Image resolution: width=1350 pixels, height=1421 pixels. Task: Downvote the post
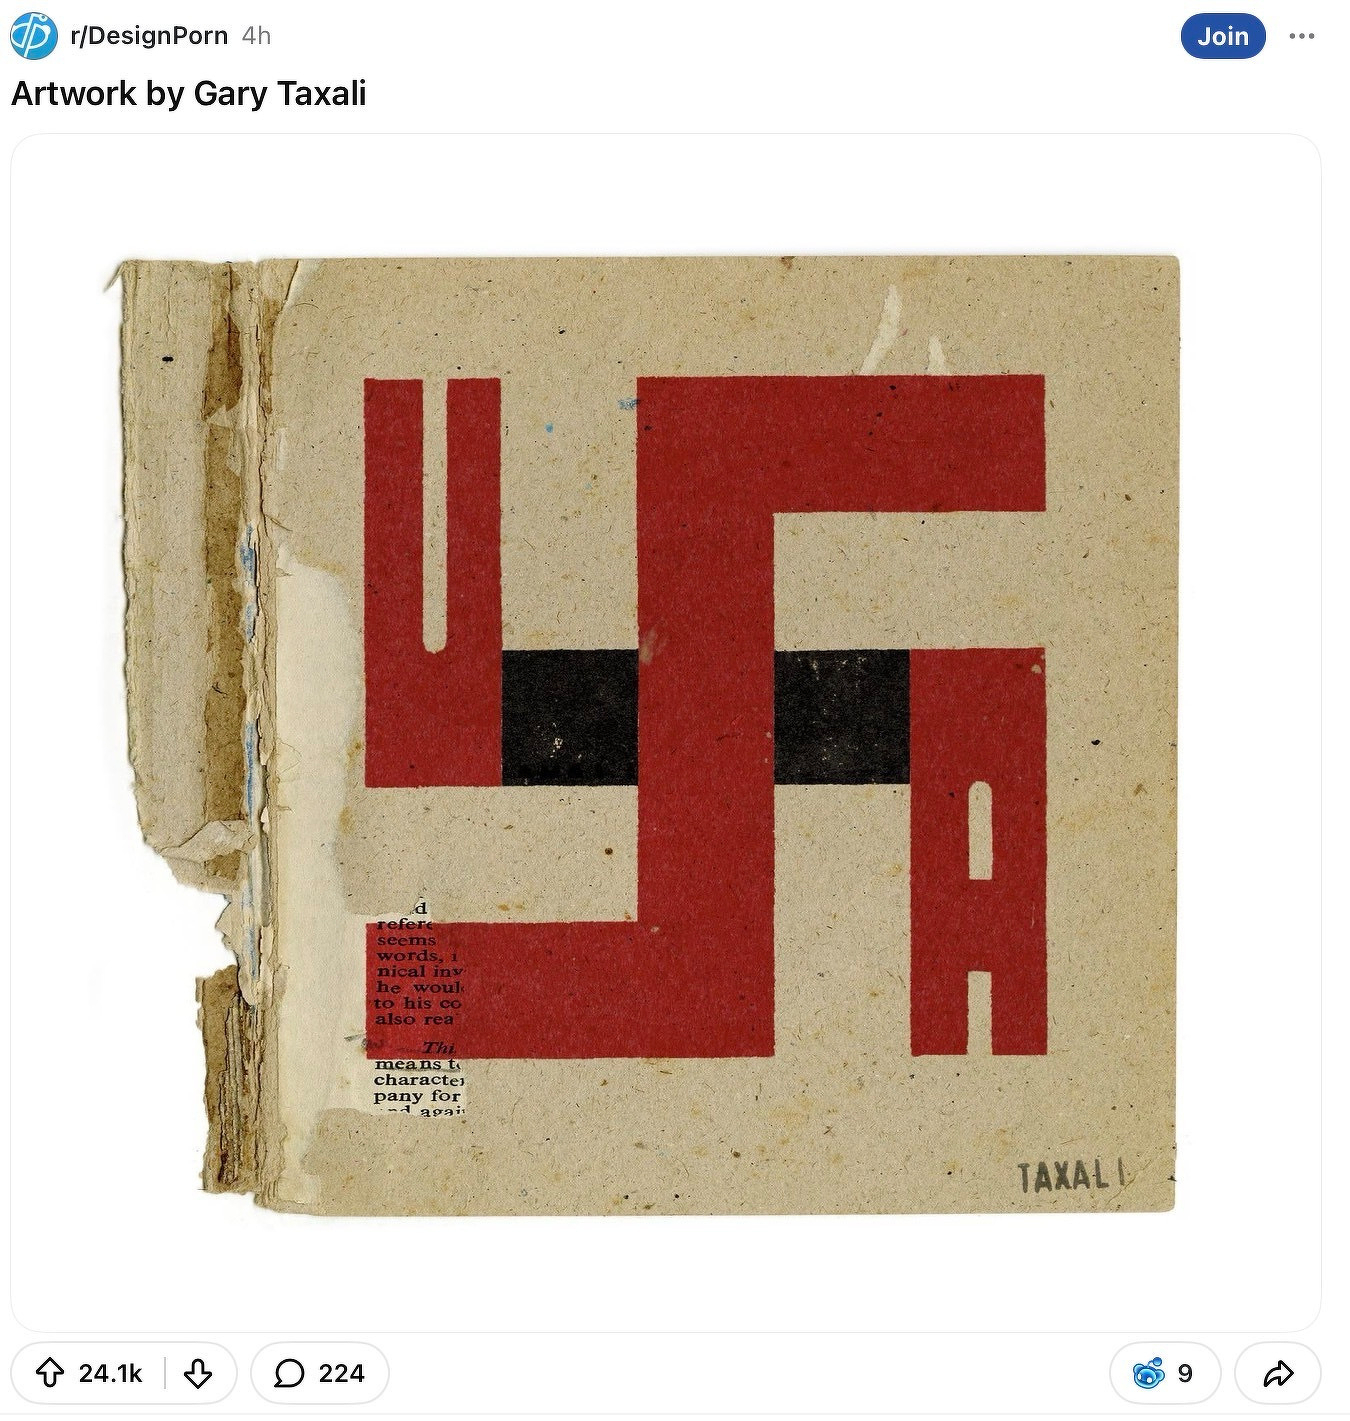pyautogui.click(x=198, y=1373)
